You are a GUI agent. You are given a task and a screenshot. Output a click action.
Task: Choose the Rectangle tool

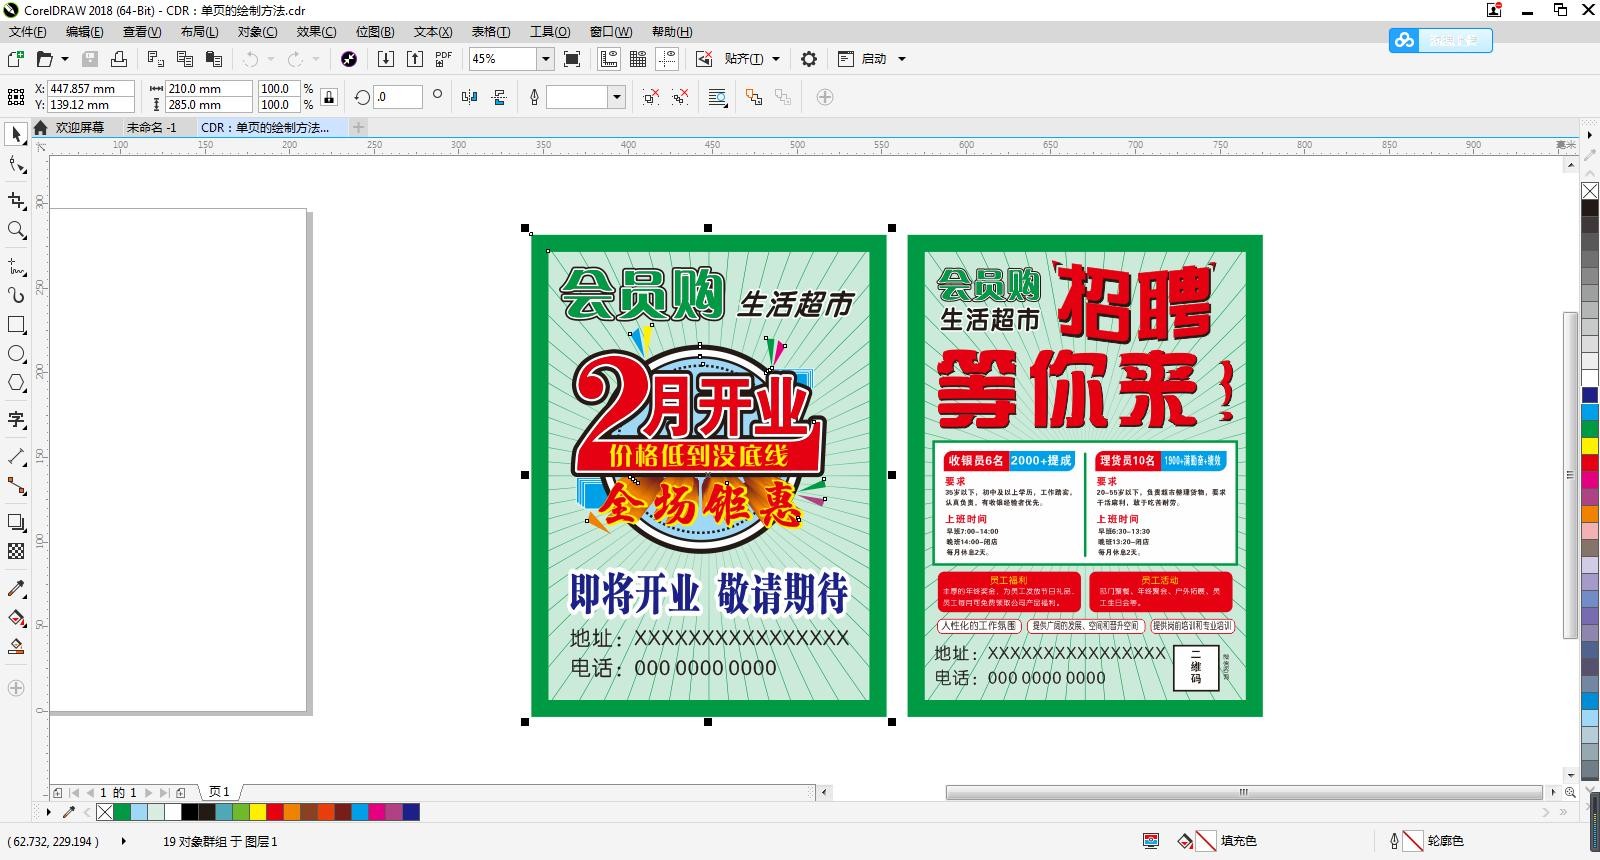[x=16, y=325]
